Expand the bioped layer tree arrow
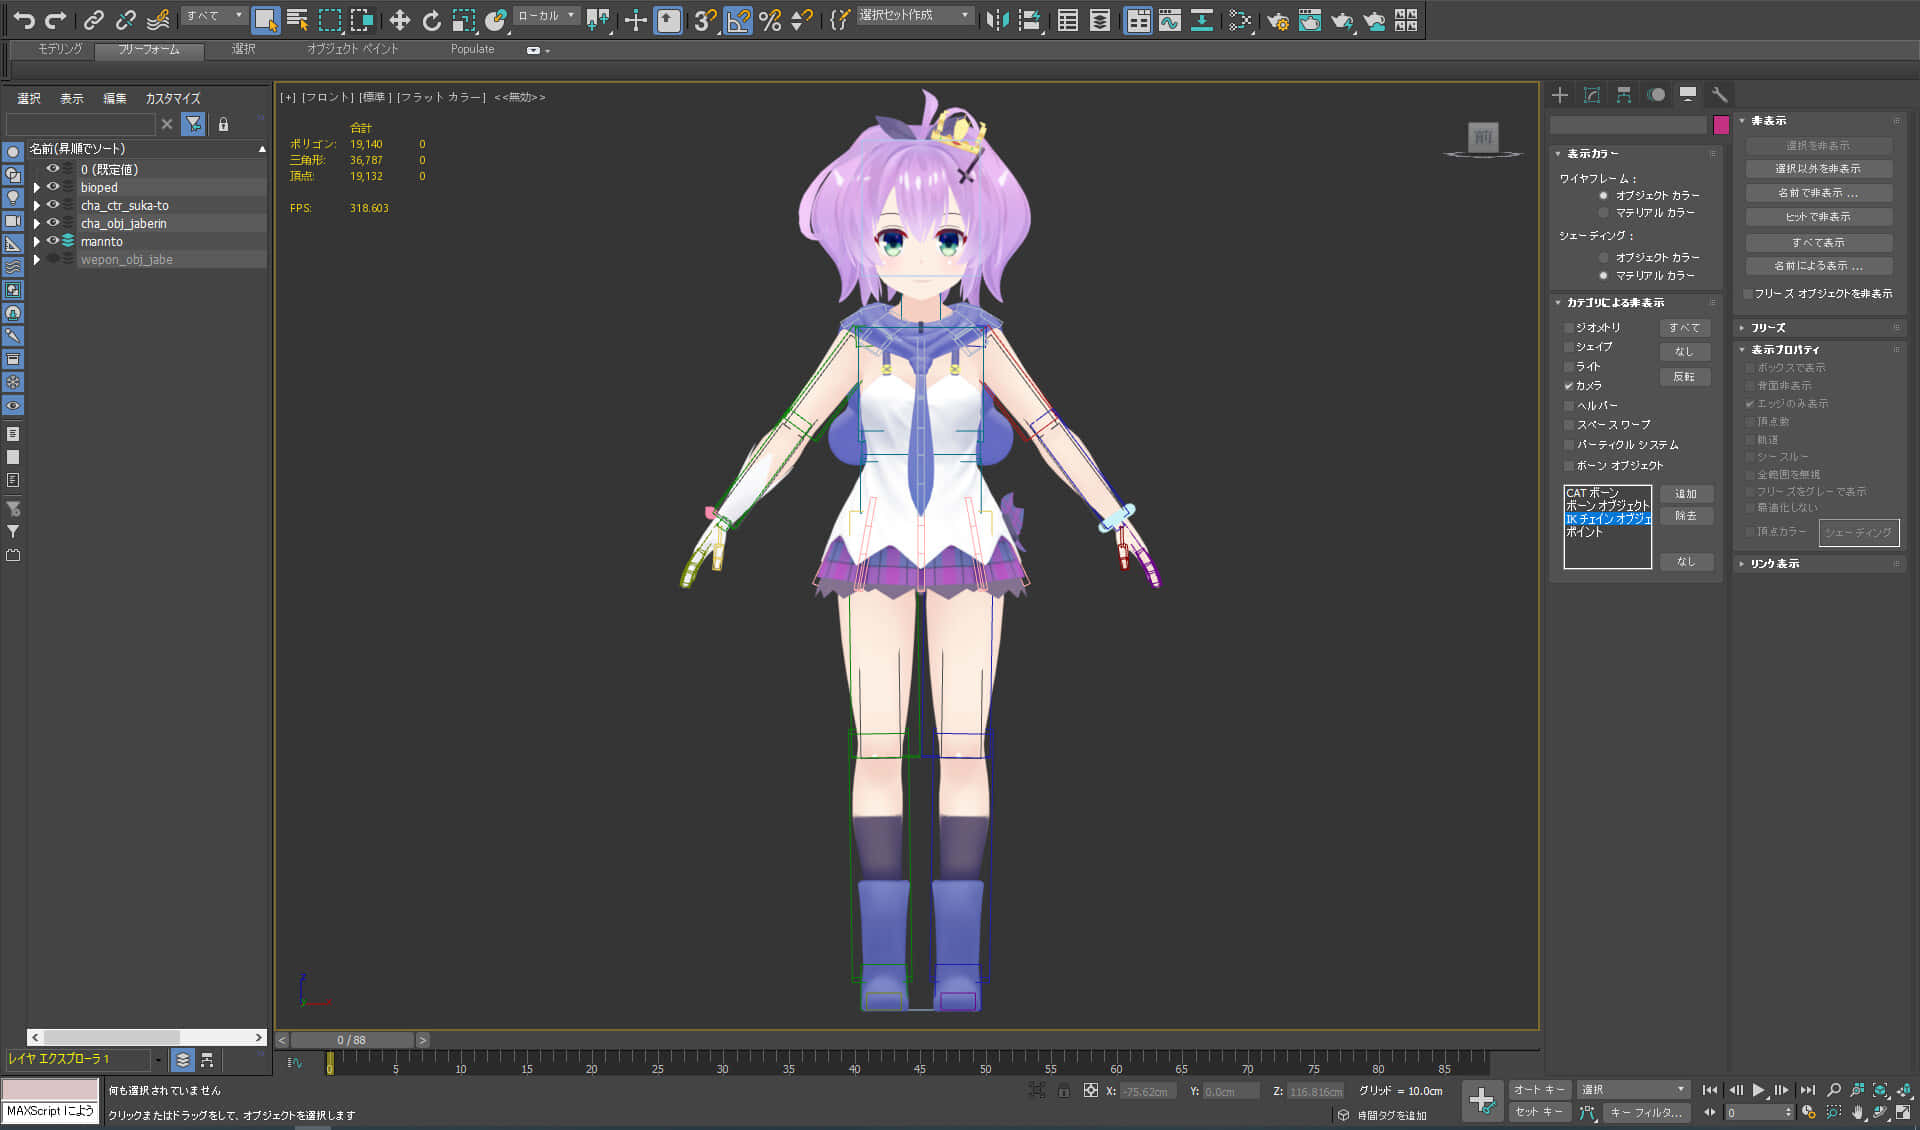Viewport: 1920px width, 1130px height. (x=37, y=187)
